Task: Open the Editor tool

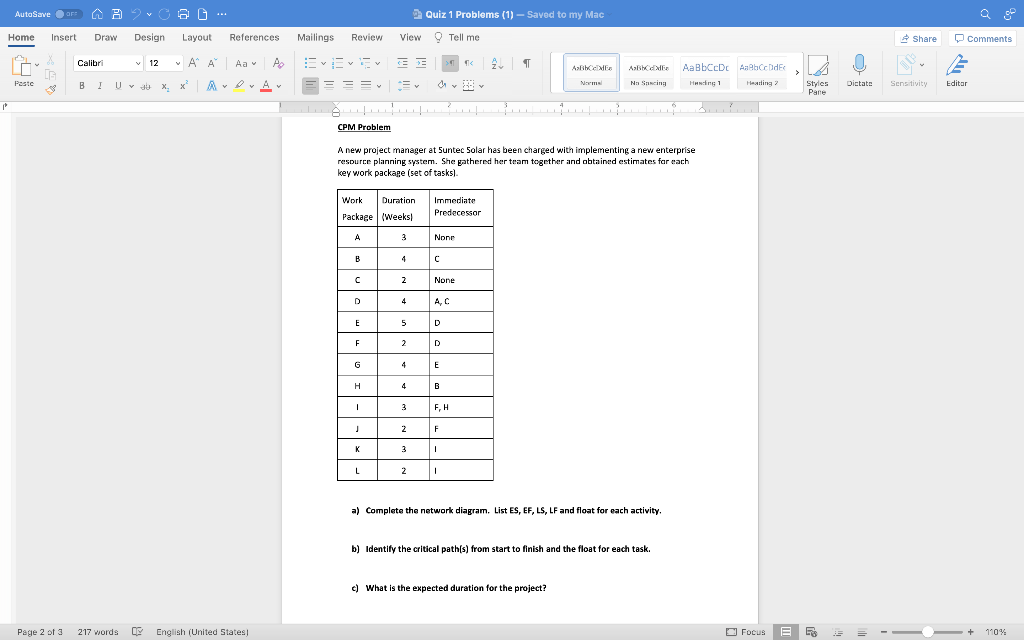Action: 957,71
